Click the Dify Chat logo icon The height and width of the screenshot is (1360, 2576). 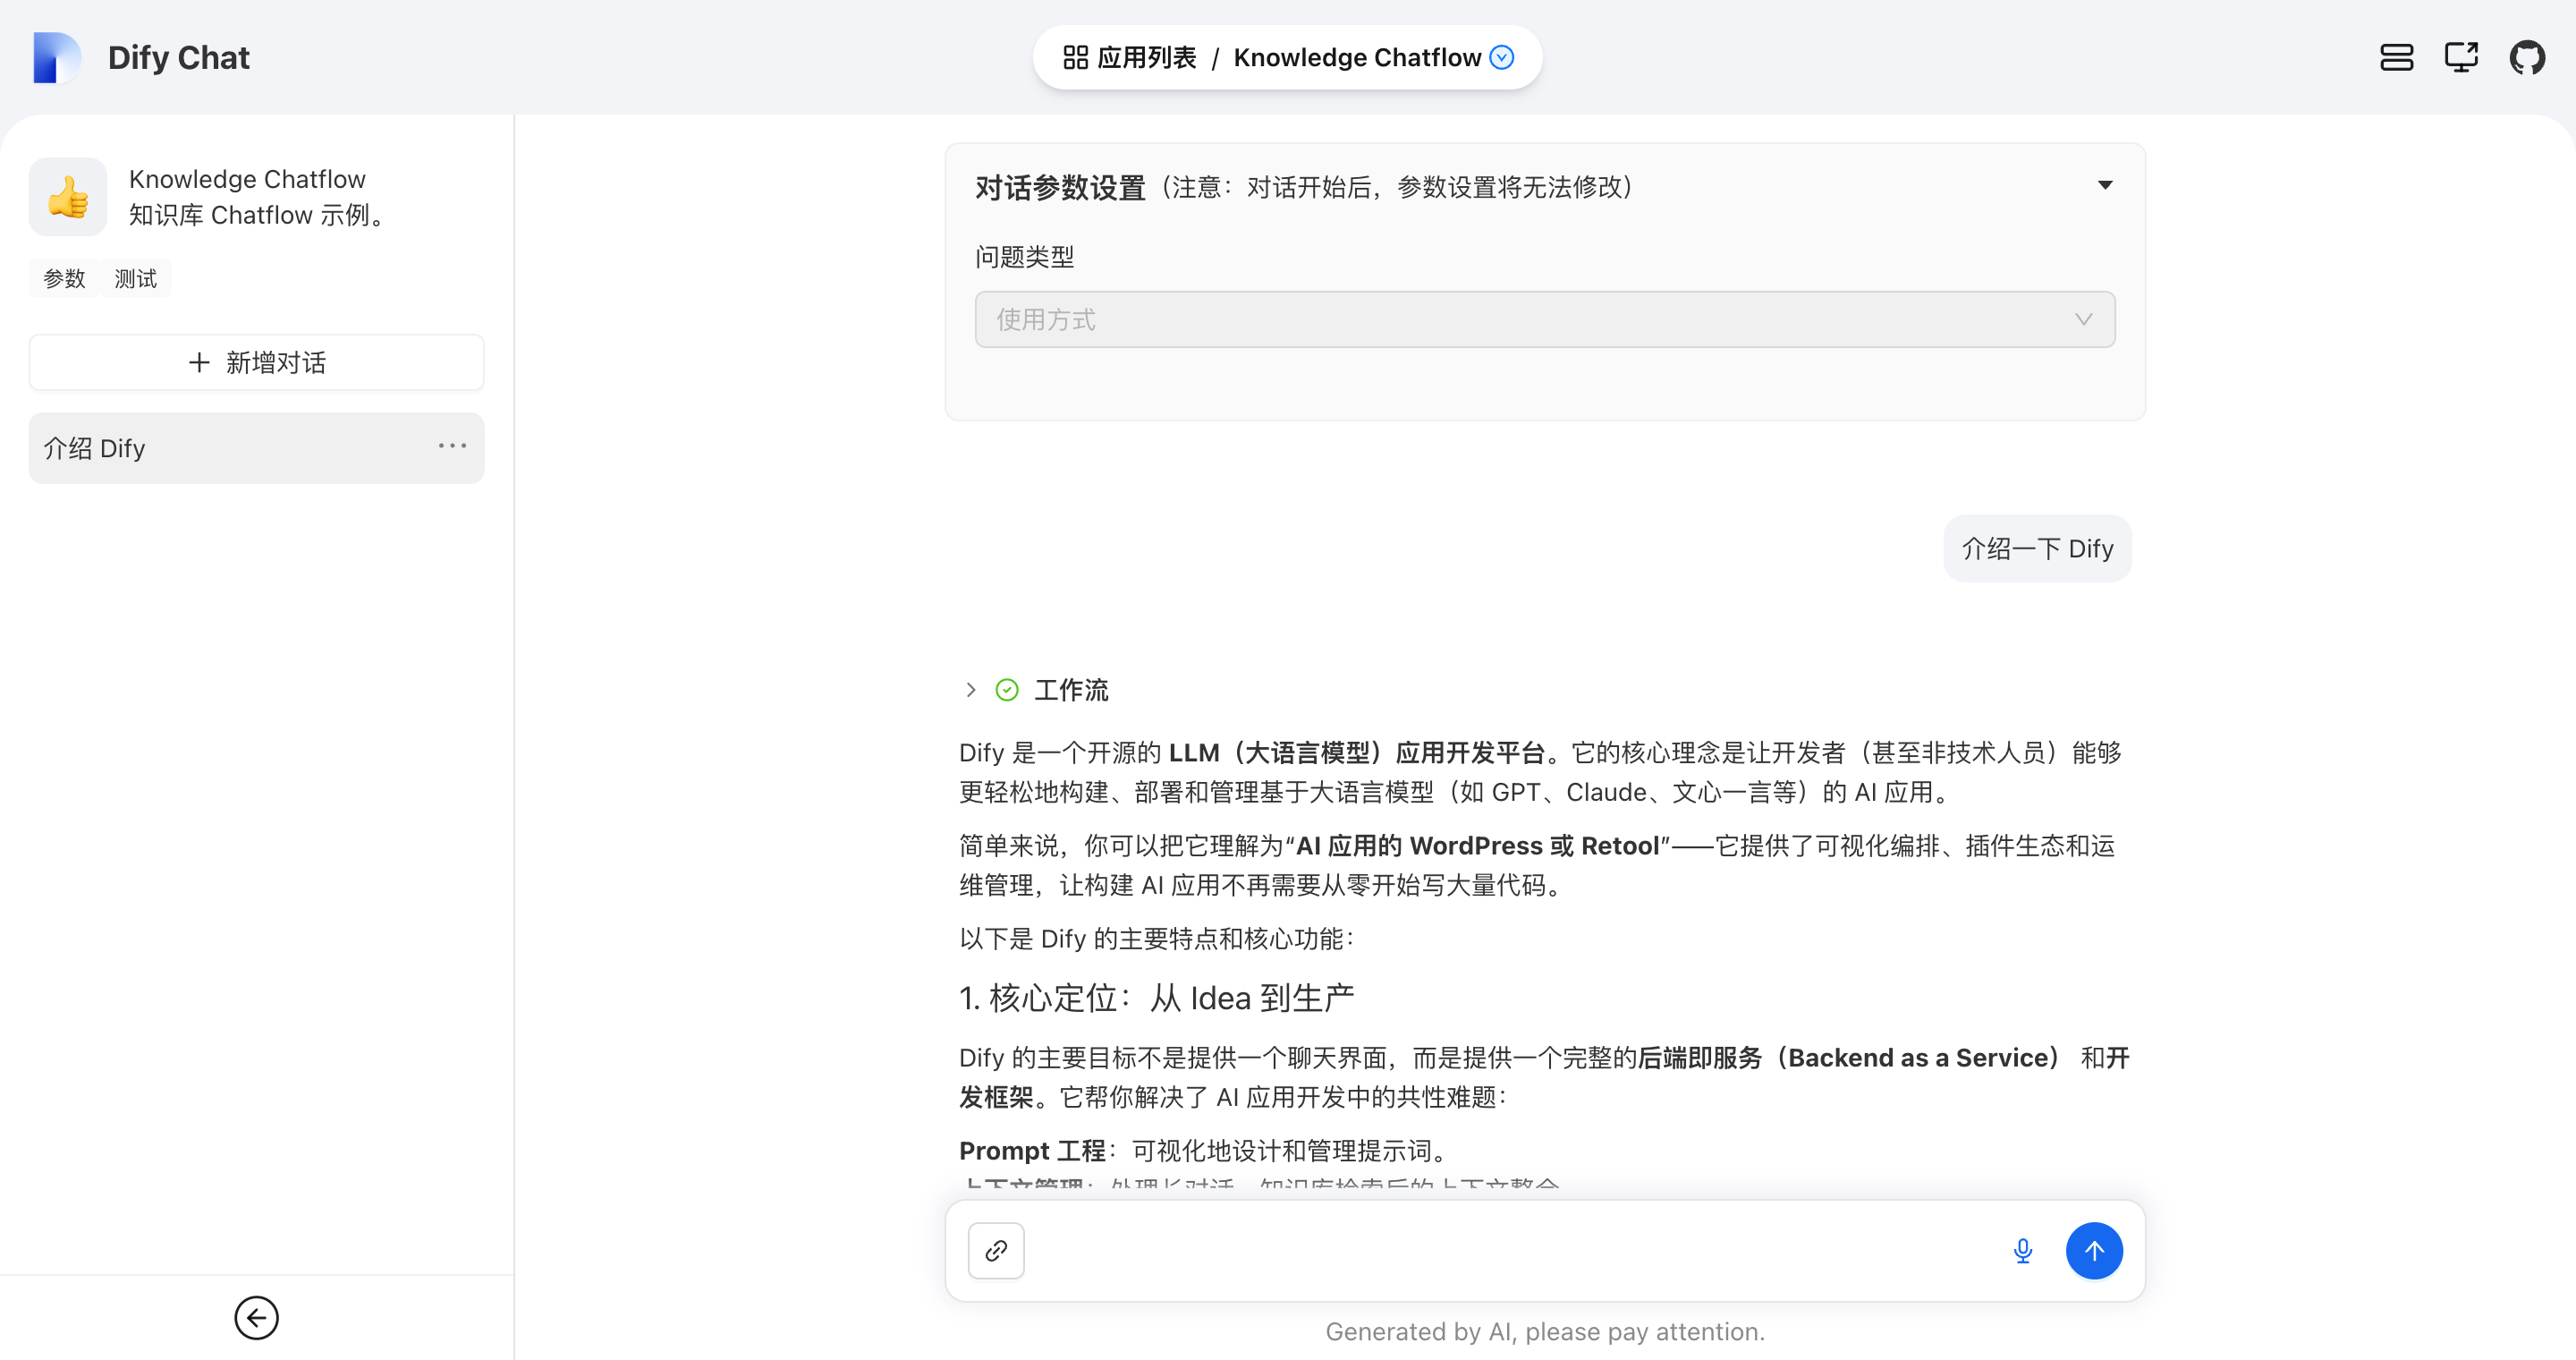56,57
